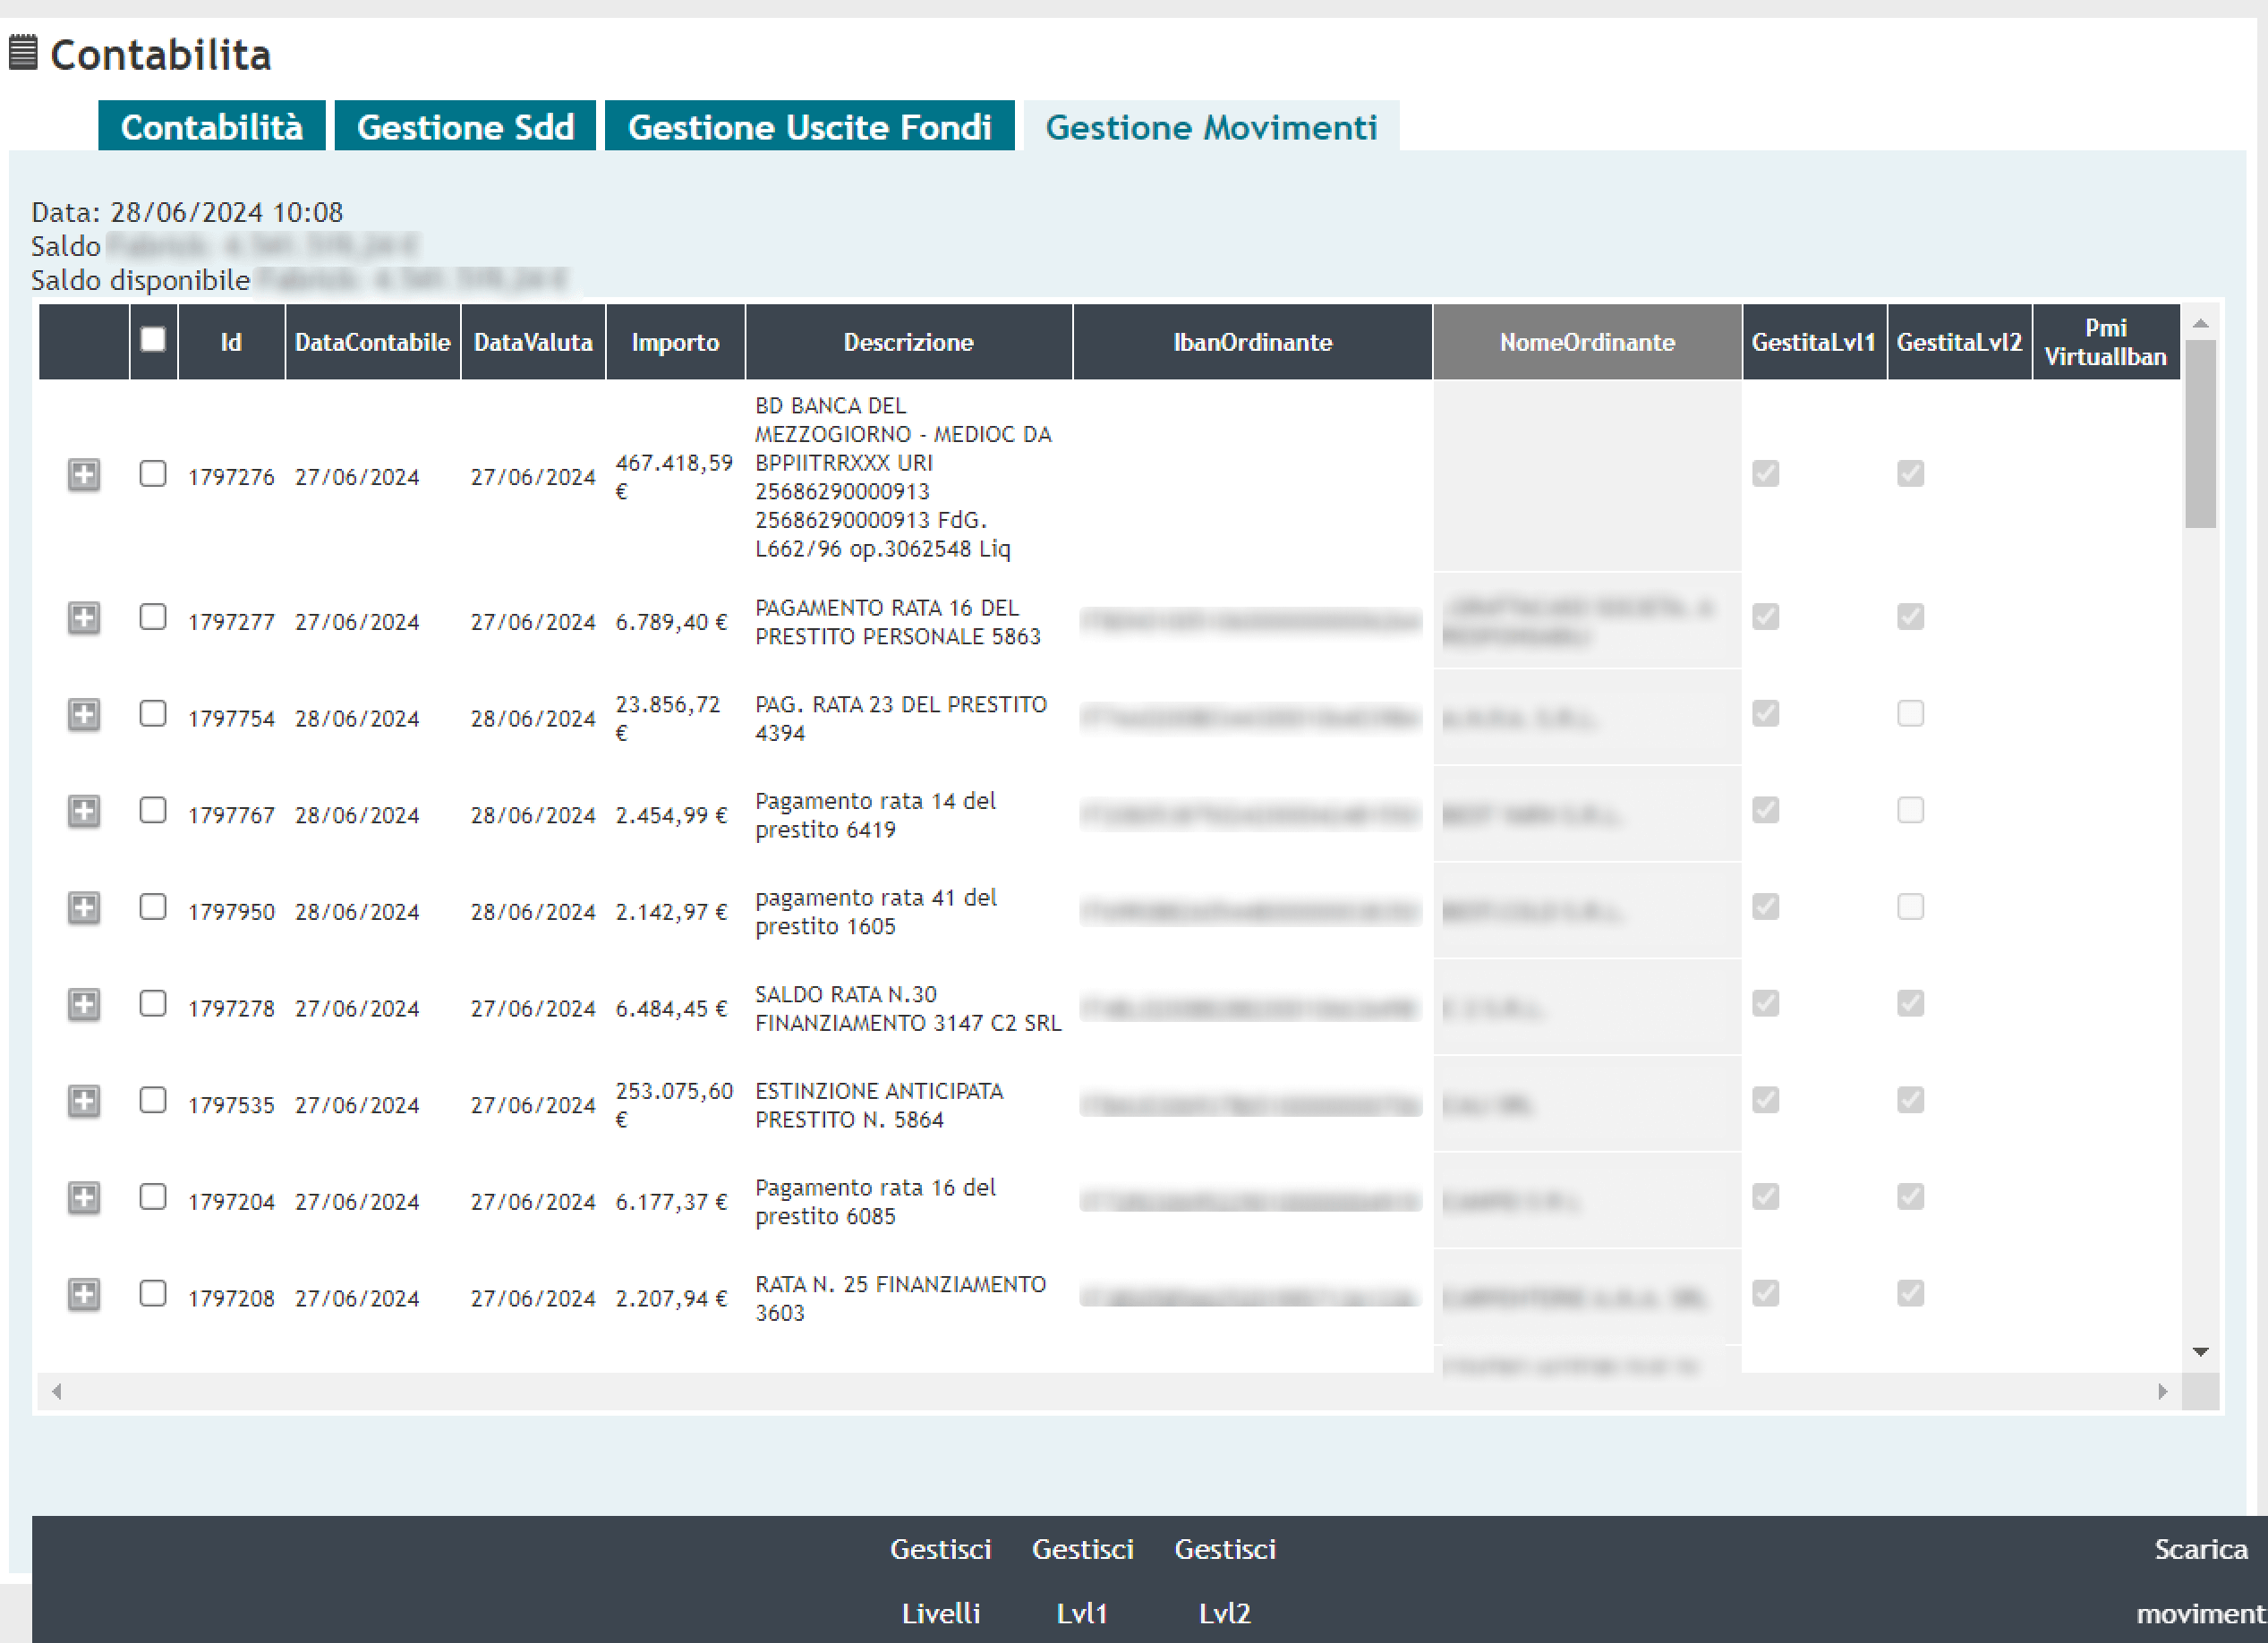Click the horizontal scrollbar right arrow

tap(2162, 1391)
